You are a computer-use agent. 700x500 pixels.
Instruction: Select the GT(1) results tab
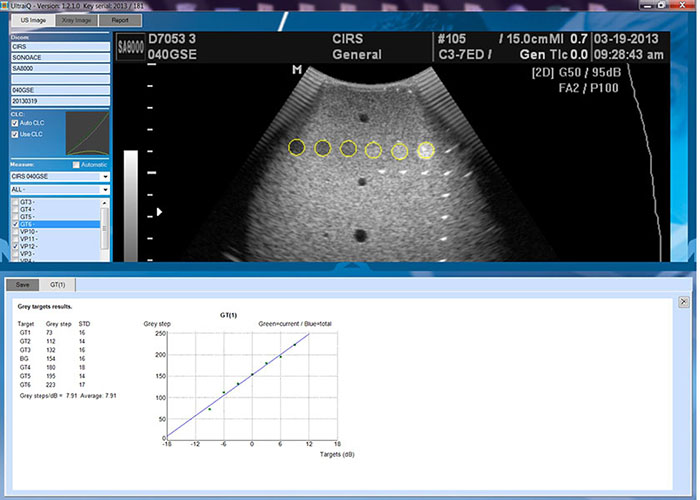(x=58, y=285)
